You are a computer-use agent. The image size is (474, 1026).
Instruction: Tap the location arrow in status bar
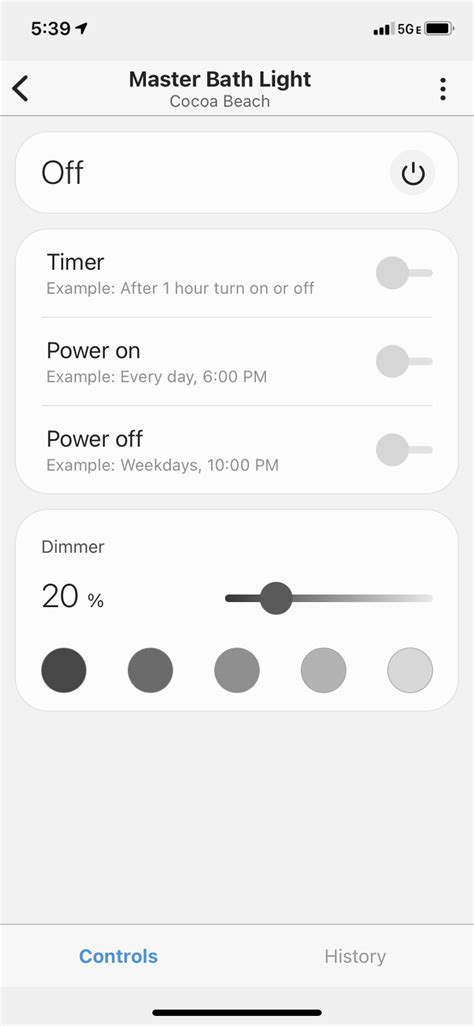[x=82, y=28]
